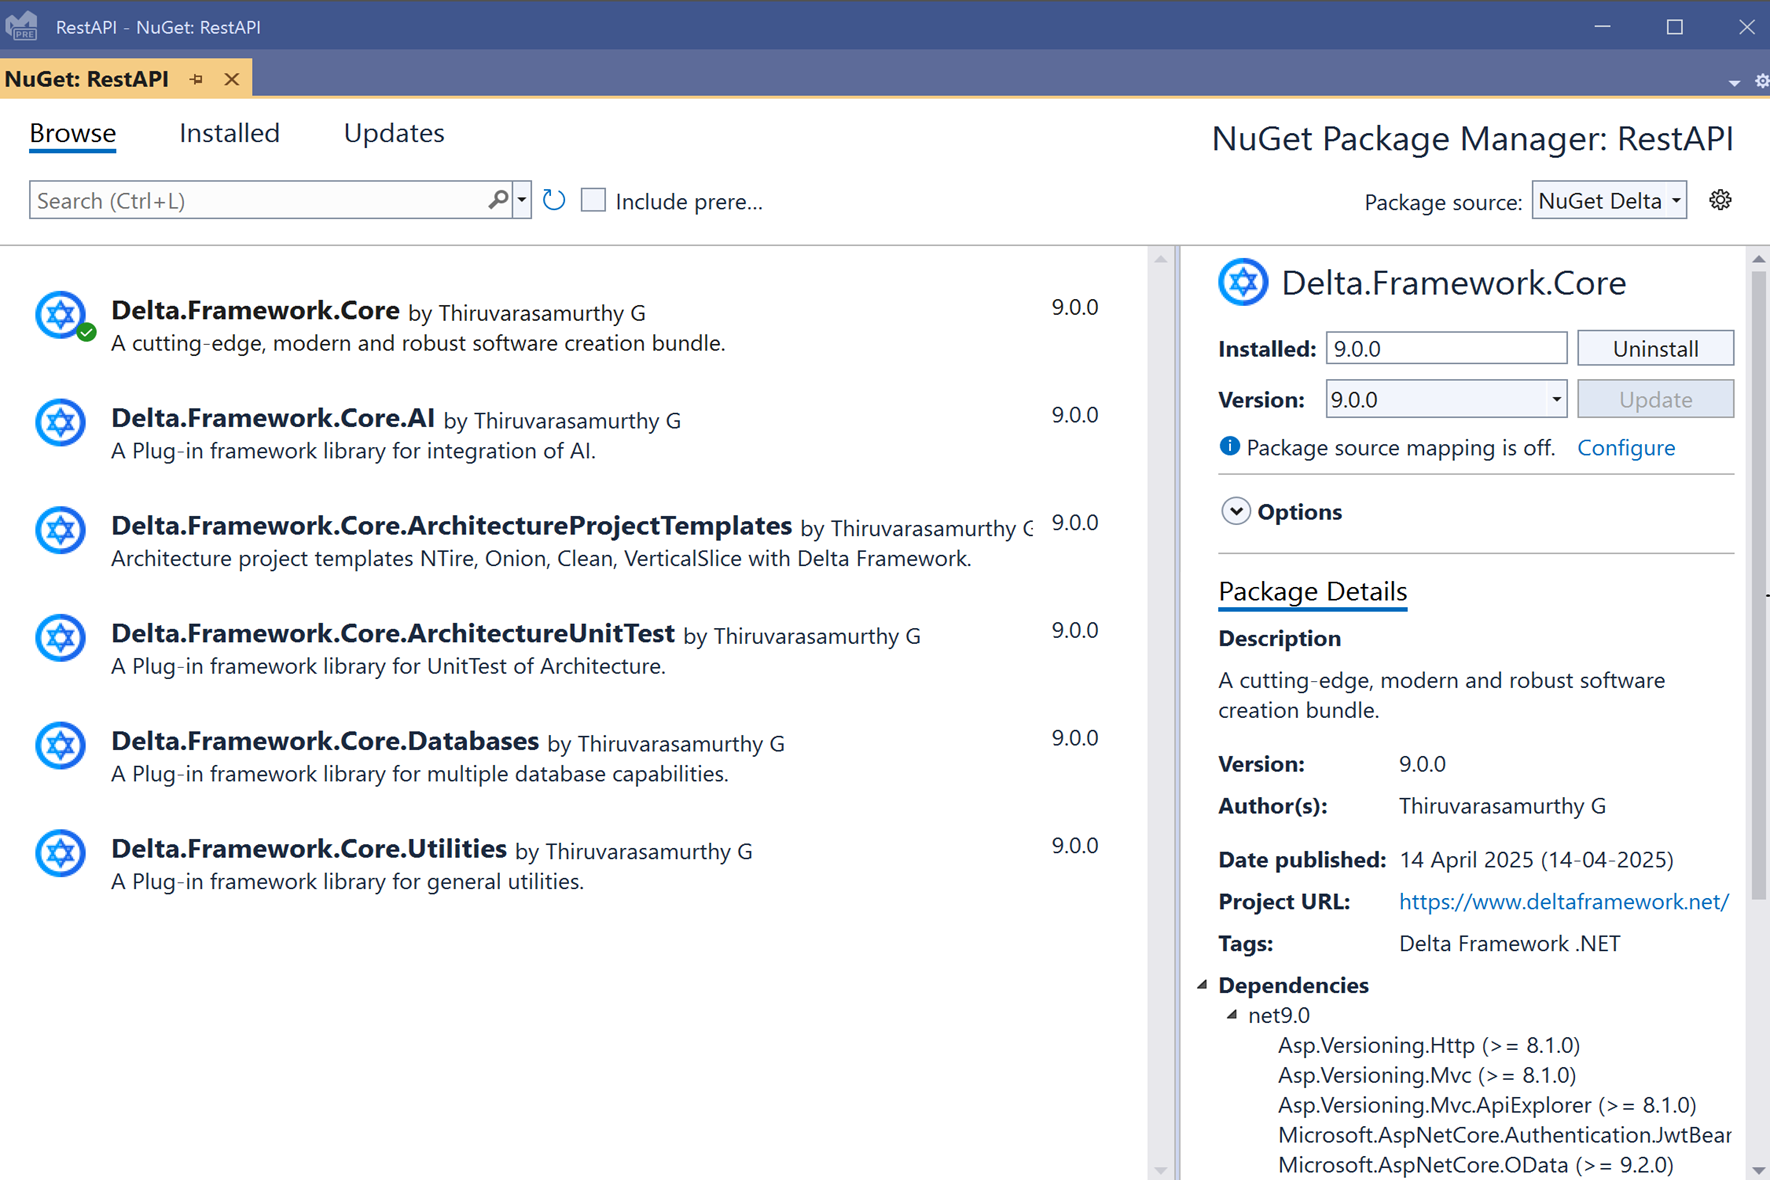Click the package search input field
This screenshot has height=1180, width=1770.
[x=257, y=200]
